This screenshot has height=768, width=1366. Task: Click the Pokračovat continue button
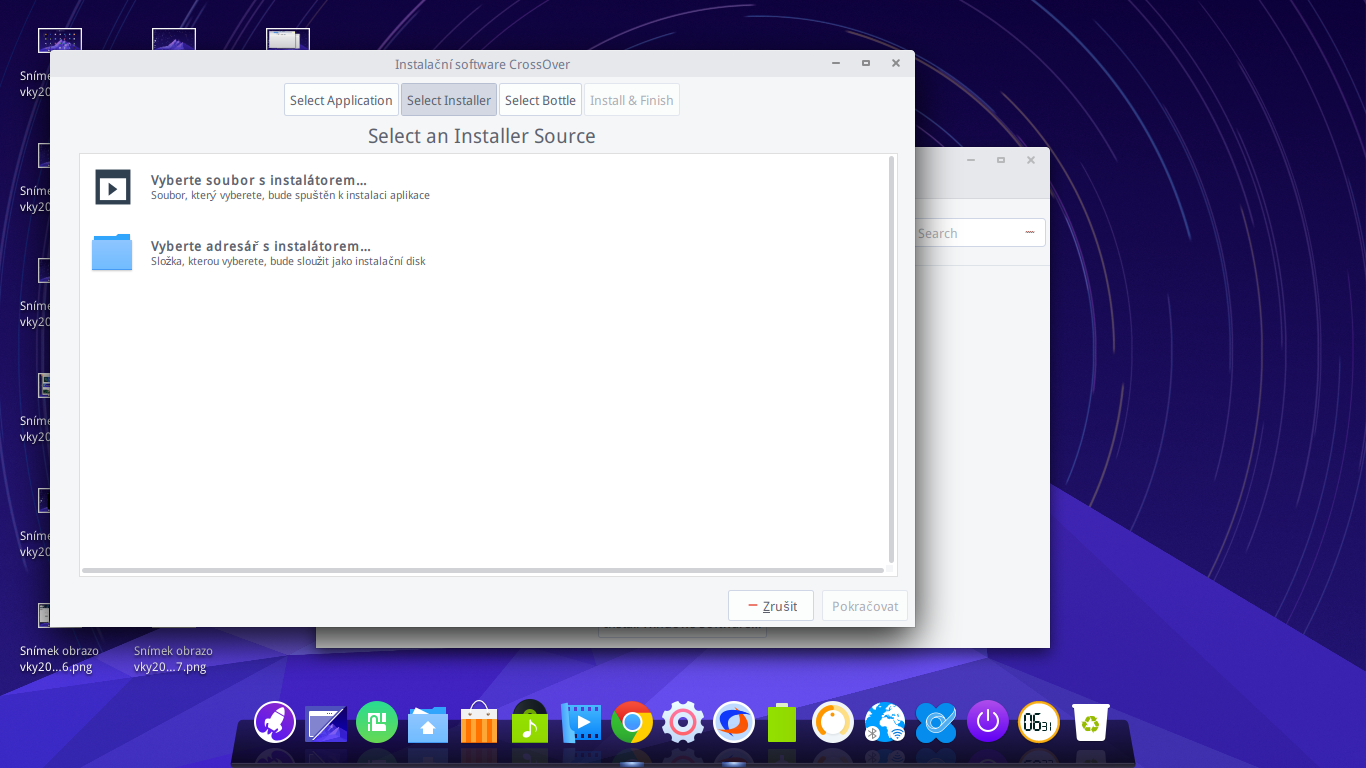865,606
